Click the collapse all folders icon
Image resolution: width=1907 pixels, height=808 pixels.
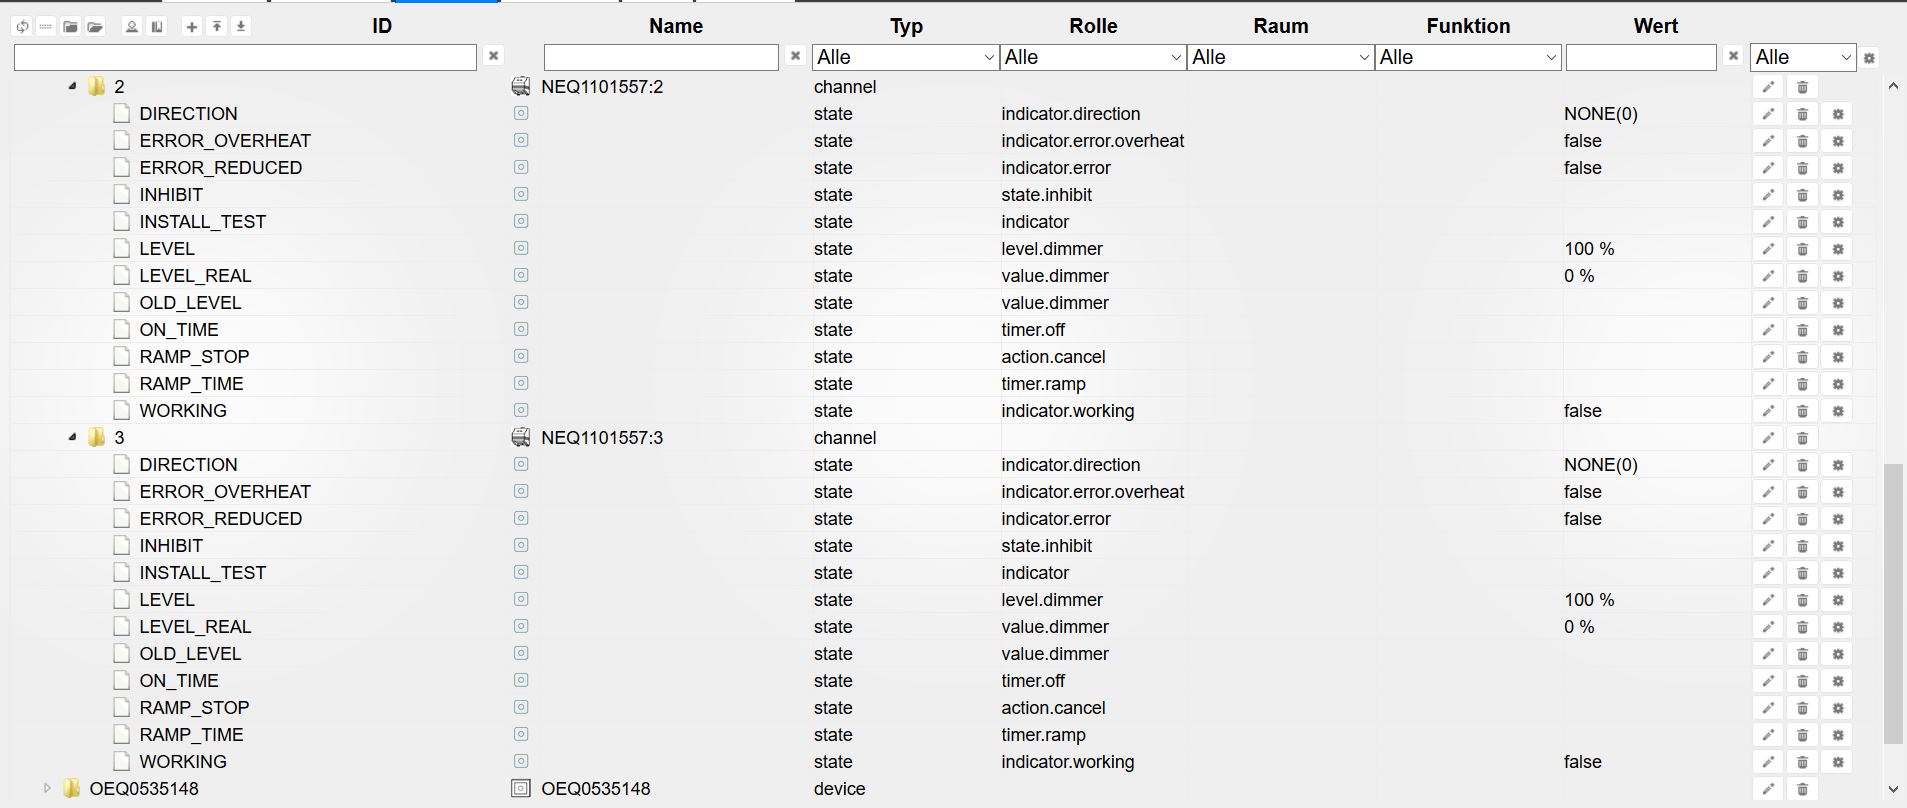click(x=70, y=27)
